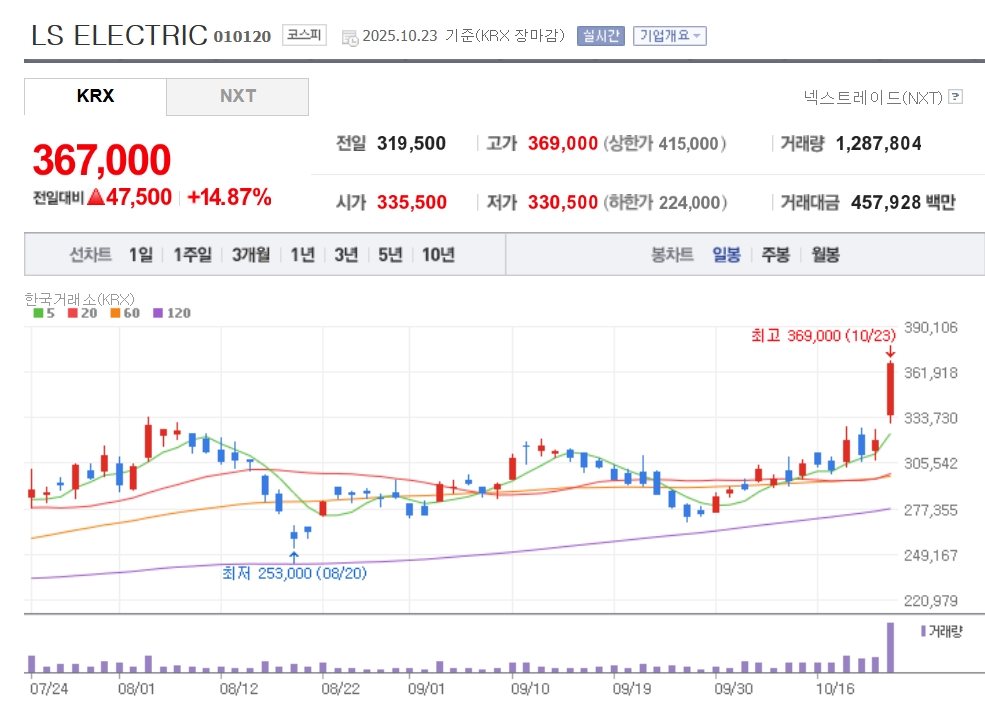The image size is (985, 723).
Task: Click the 실시간 real-time button
Action: [601, 36]
